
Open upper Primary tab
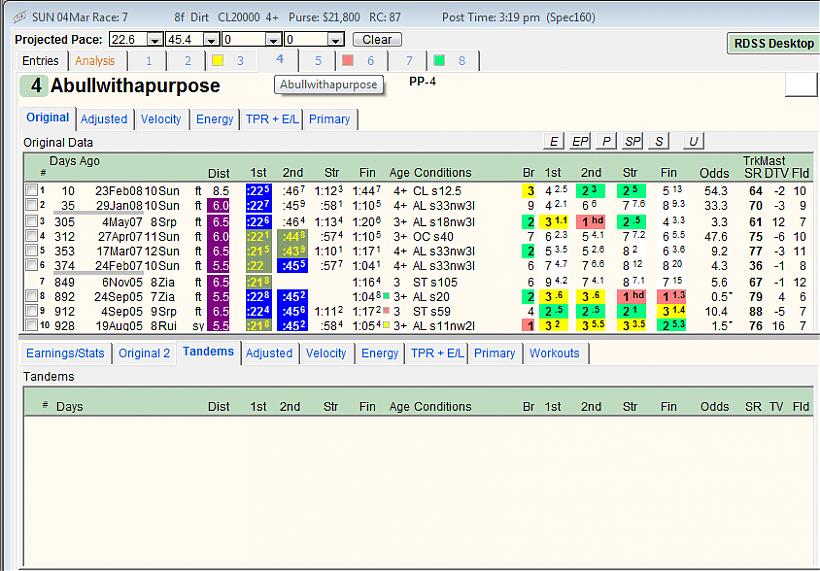[329, 119]
